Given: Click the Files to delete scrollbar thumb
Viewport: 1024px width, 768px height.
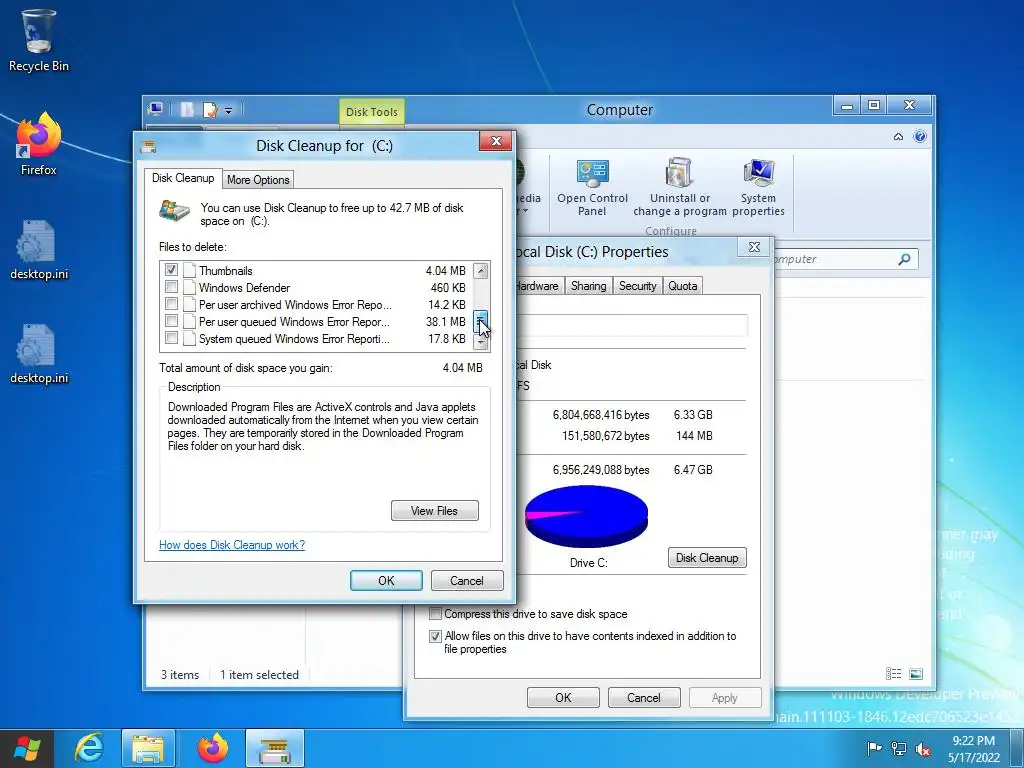Looking at the screenshot, I should [481, 321].
